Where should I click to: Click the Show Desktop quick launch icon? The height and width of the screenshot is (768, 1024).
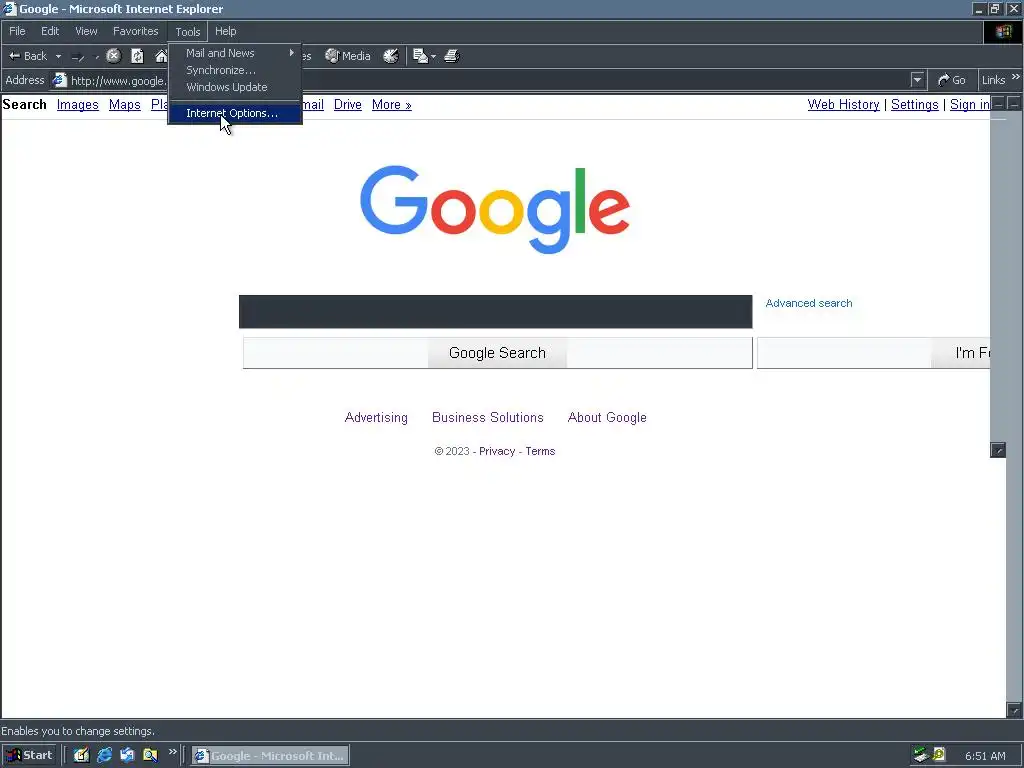(81, 756)
